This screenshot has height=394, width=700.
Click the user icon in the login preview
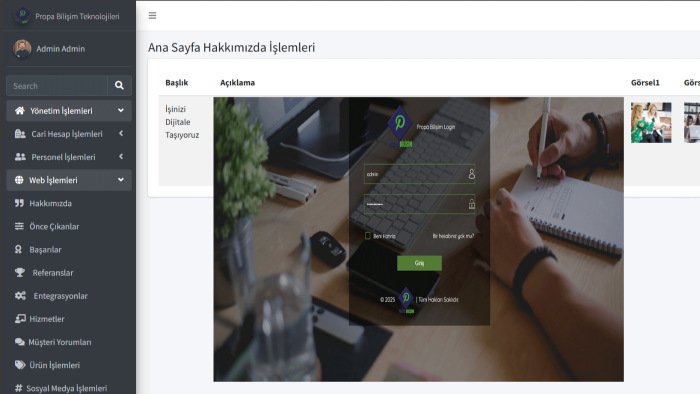[471, 174]
